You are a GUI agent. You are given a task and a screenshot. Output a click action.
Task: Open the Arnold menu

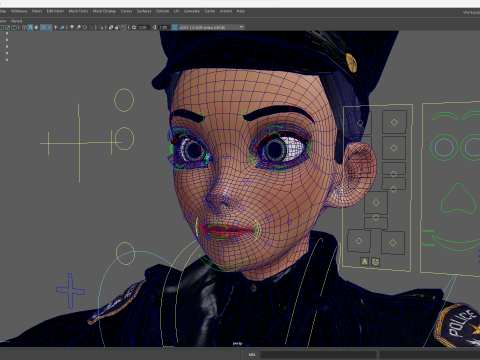(x=226, y=11)
